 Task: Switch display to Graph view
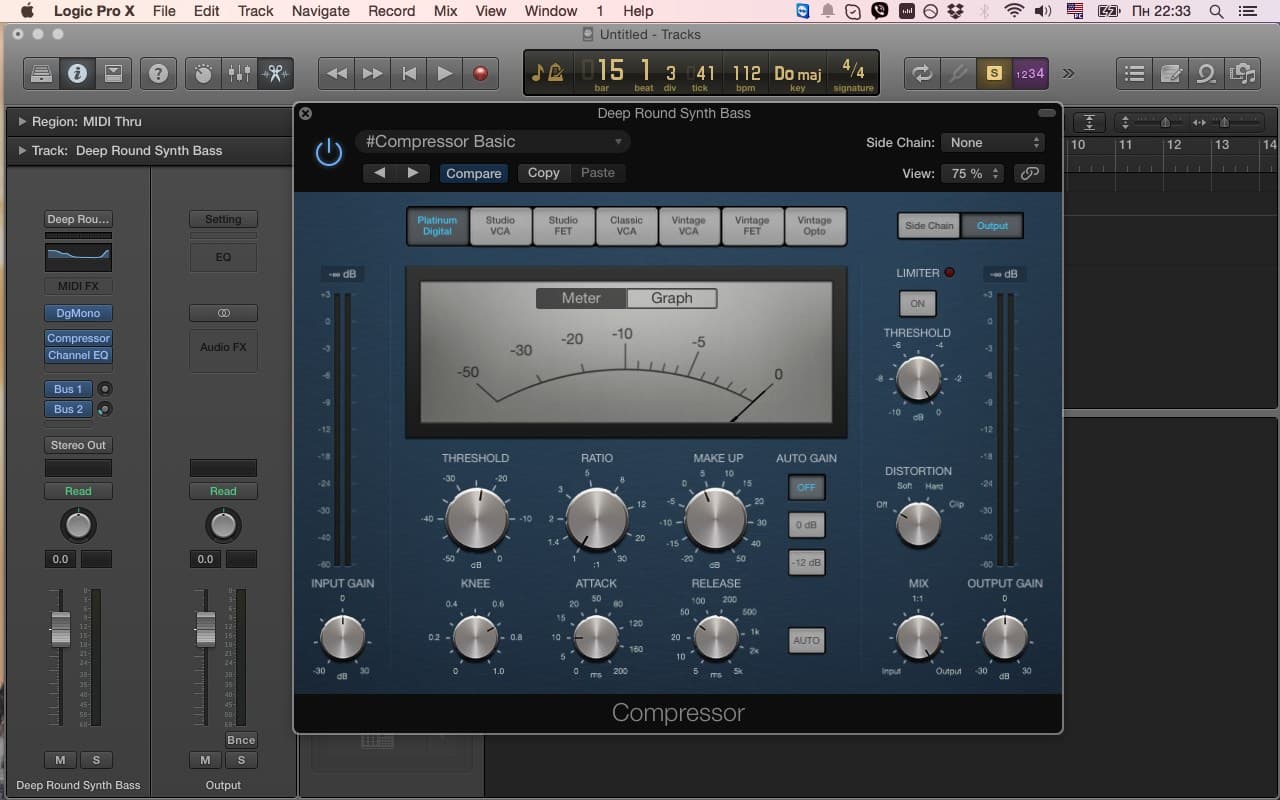[x=672, y=298]
